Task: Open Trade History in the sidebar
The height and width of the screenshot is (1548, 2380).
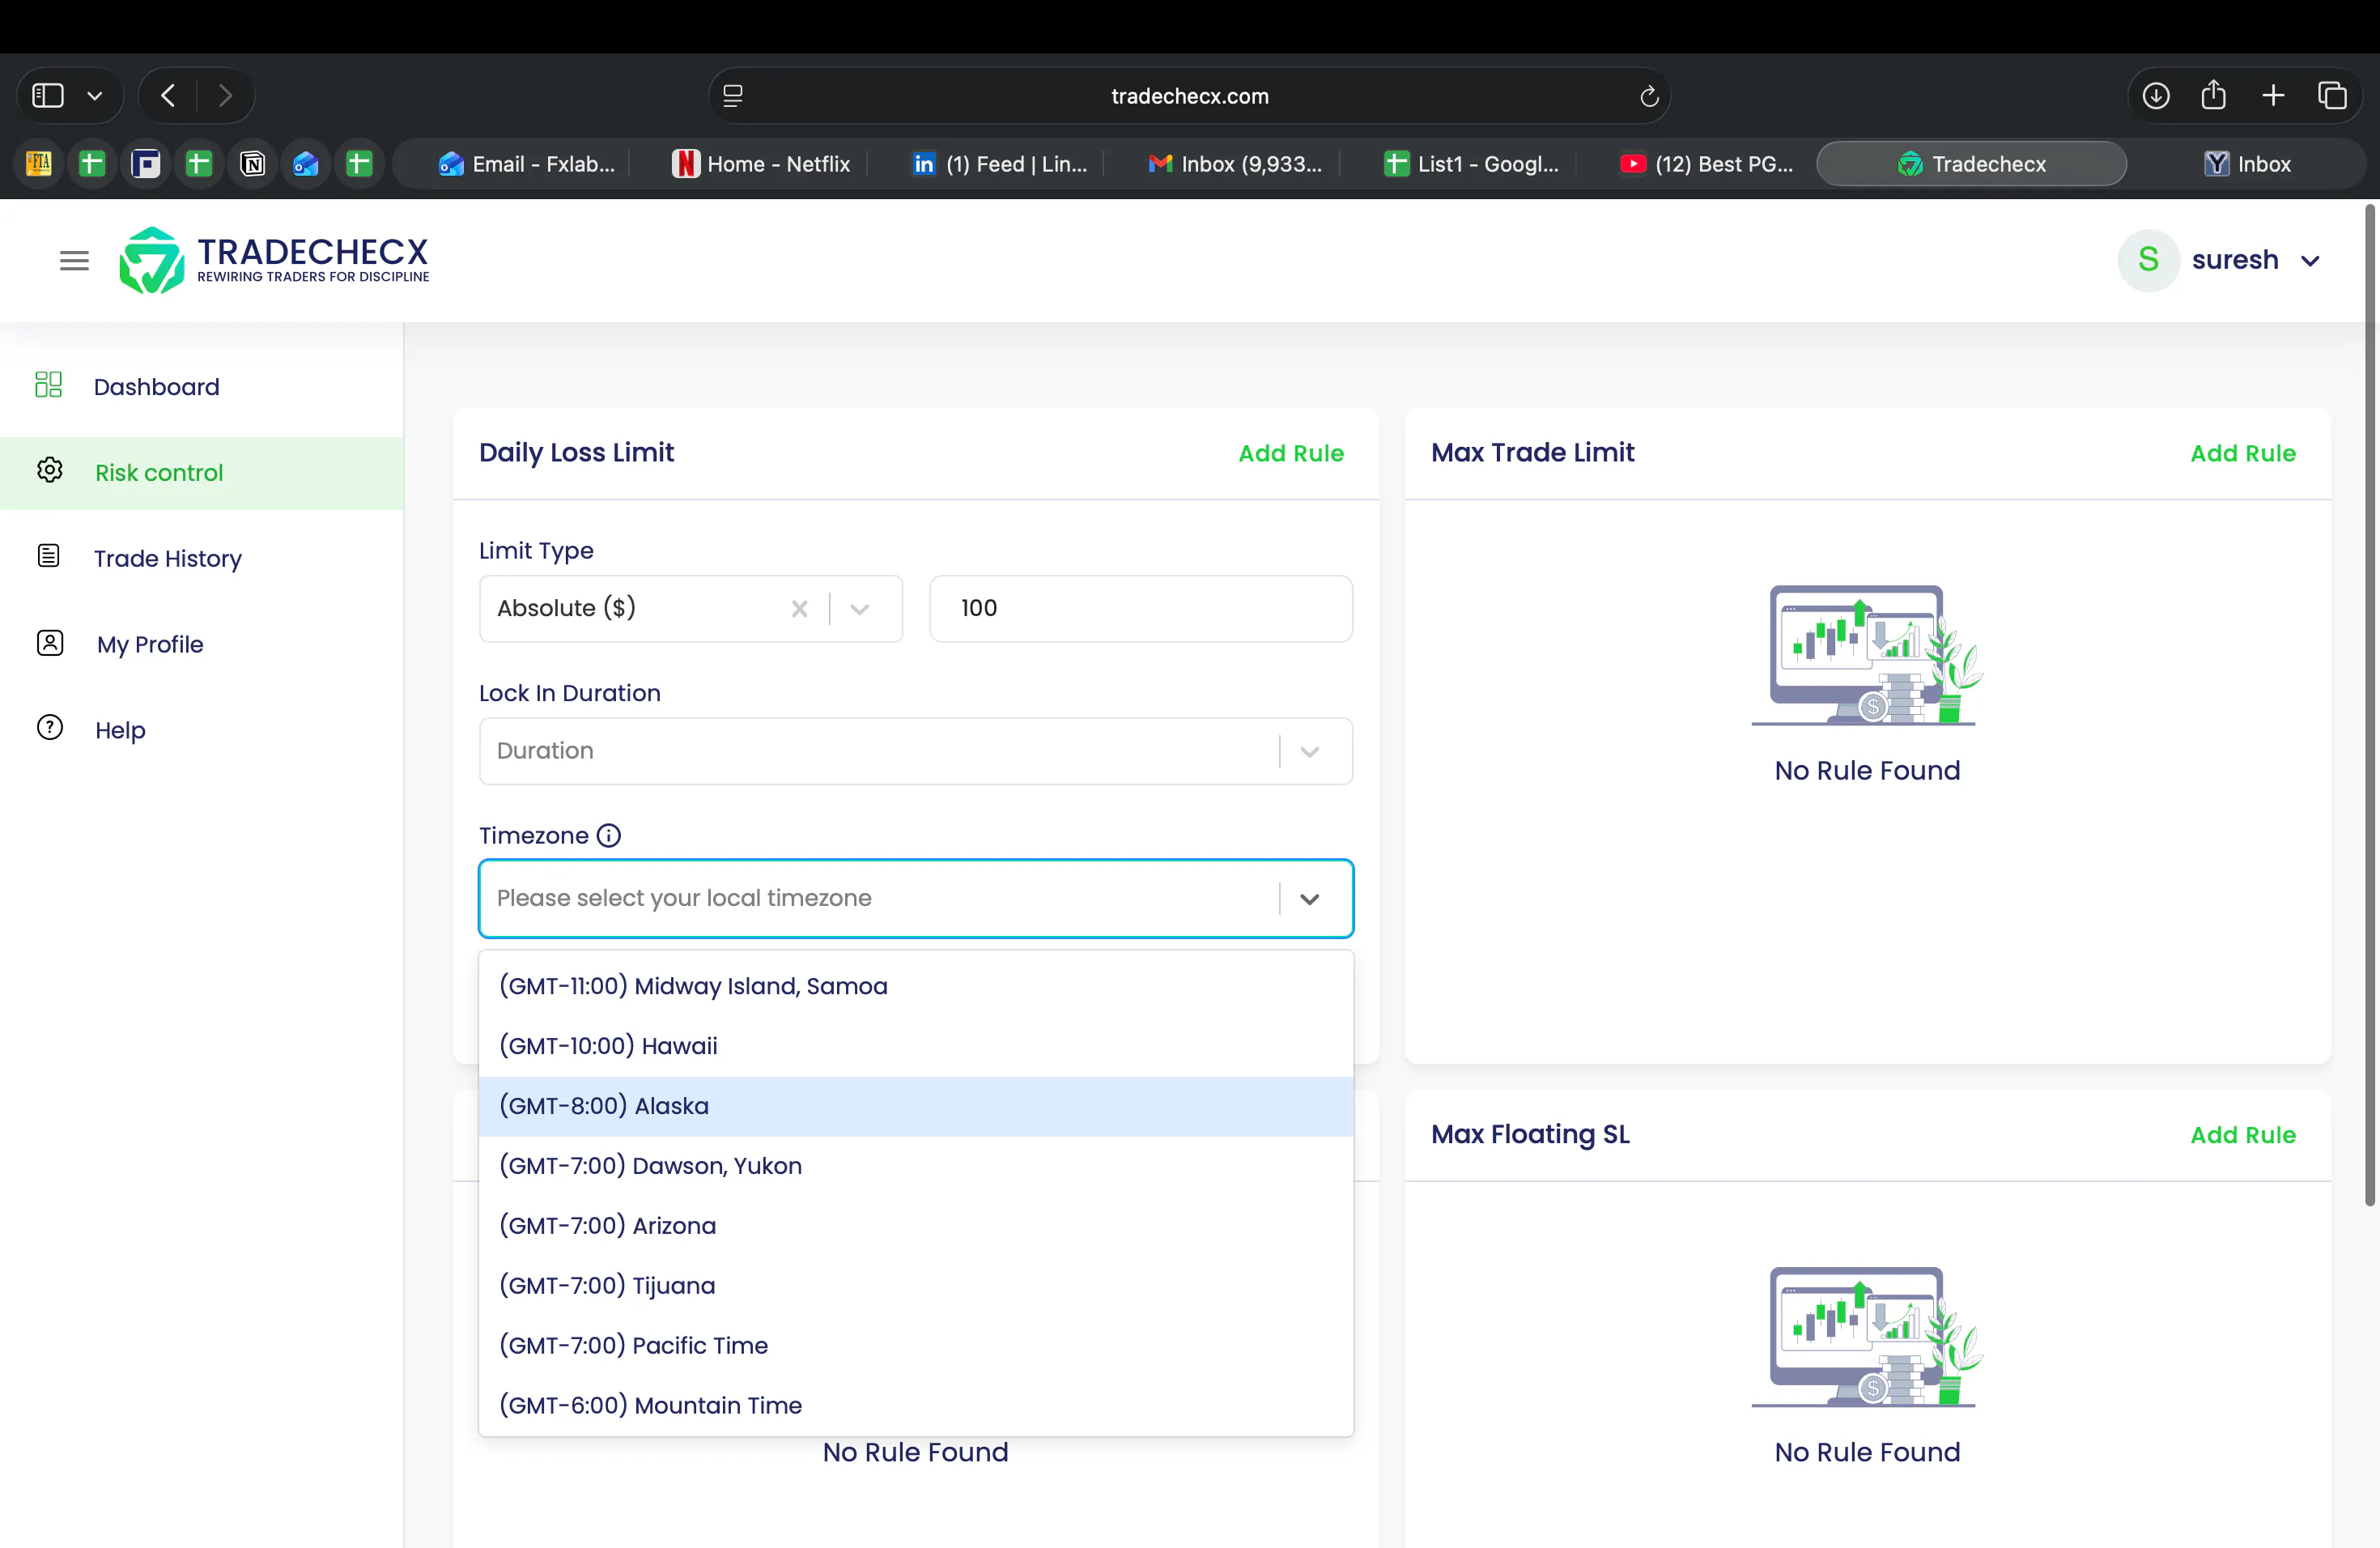Action: pyautogui.click(x=202, y=558)
